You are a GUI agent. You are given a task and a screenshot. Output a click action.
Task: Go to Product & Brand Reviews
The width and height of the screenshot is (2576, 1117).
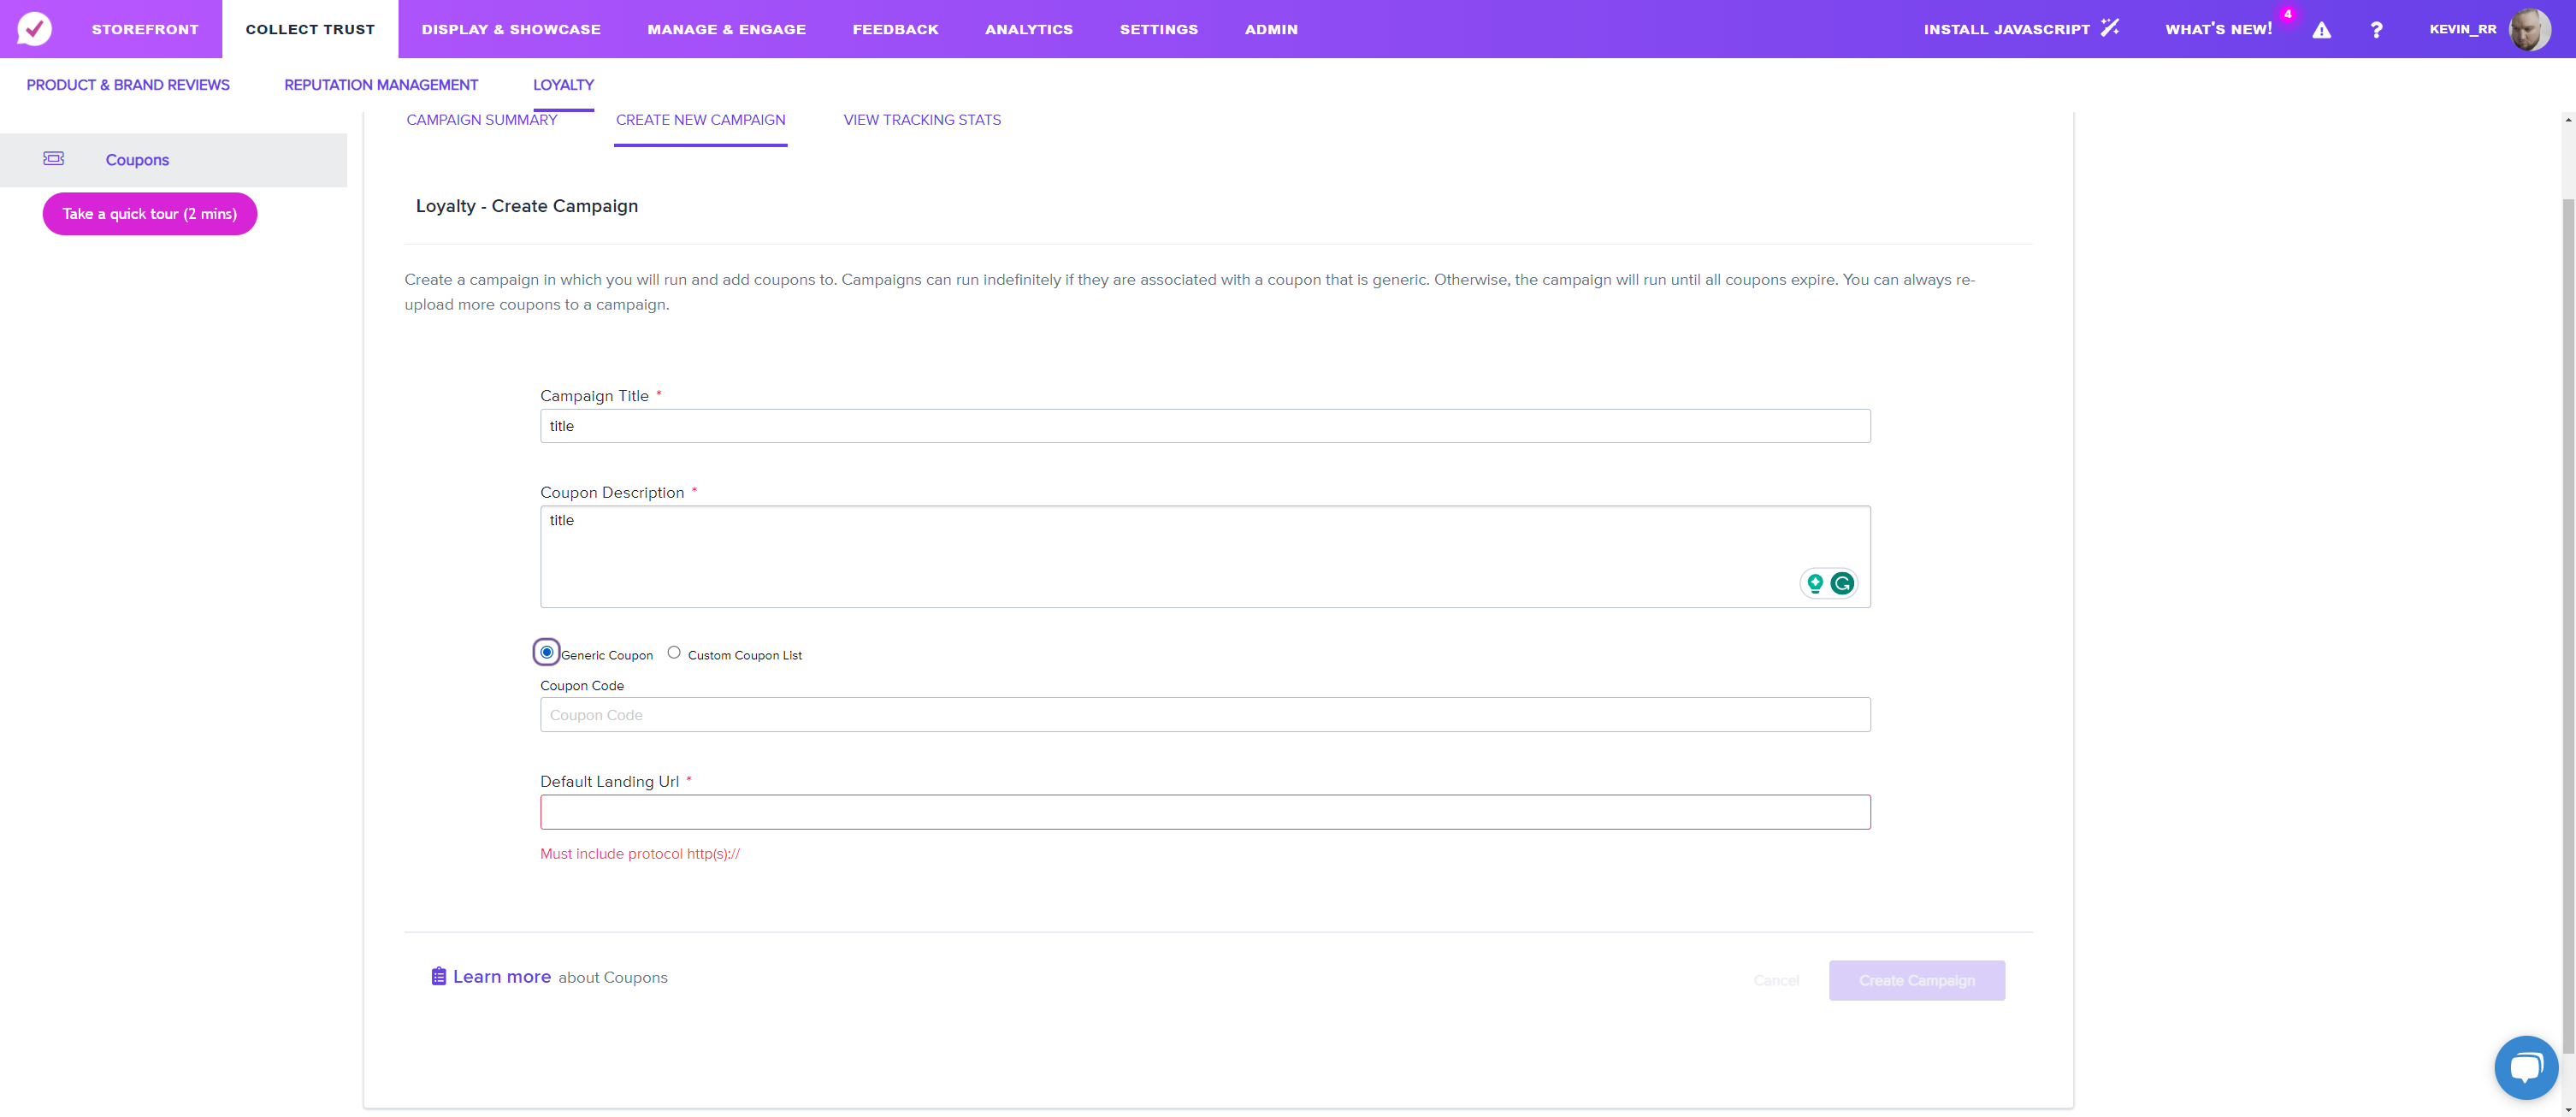128,85
